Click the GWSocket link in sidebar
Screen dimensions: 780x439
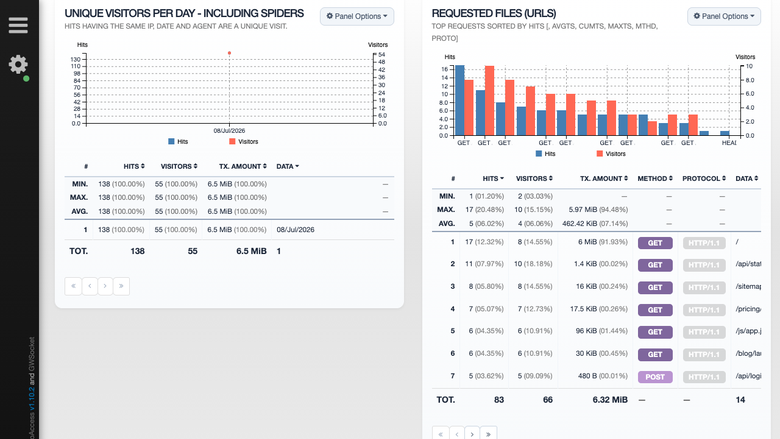tap(32, 353)
